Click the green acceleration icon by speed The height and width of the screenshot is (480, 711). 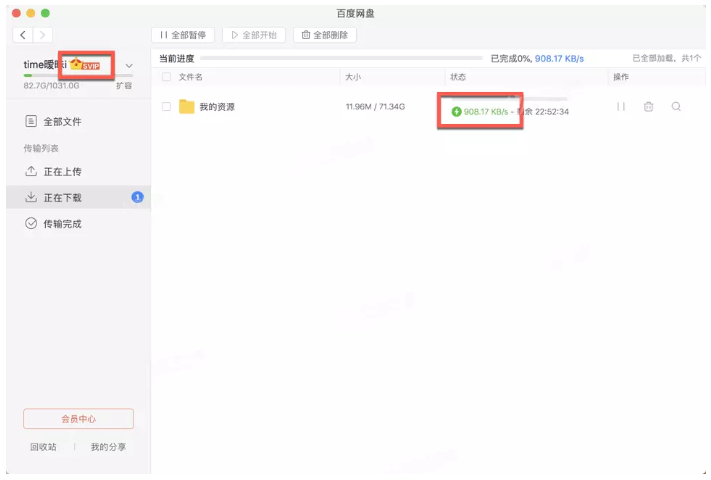coord(457,112)
